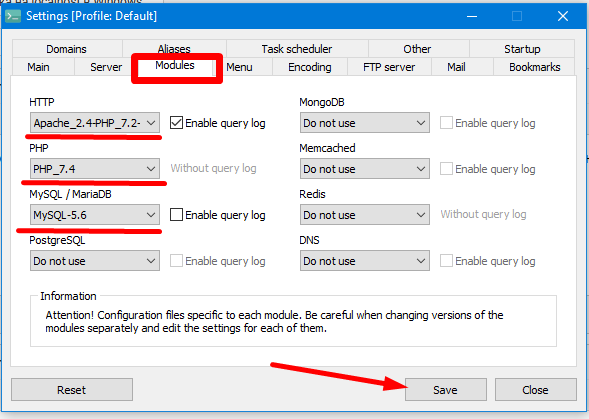Expand the DNS dropdown
The height and width of the screenshot is (419, 589).
coord(365,261)
